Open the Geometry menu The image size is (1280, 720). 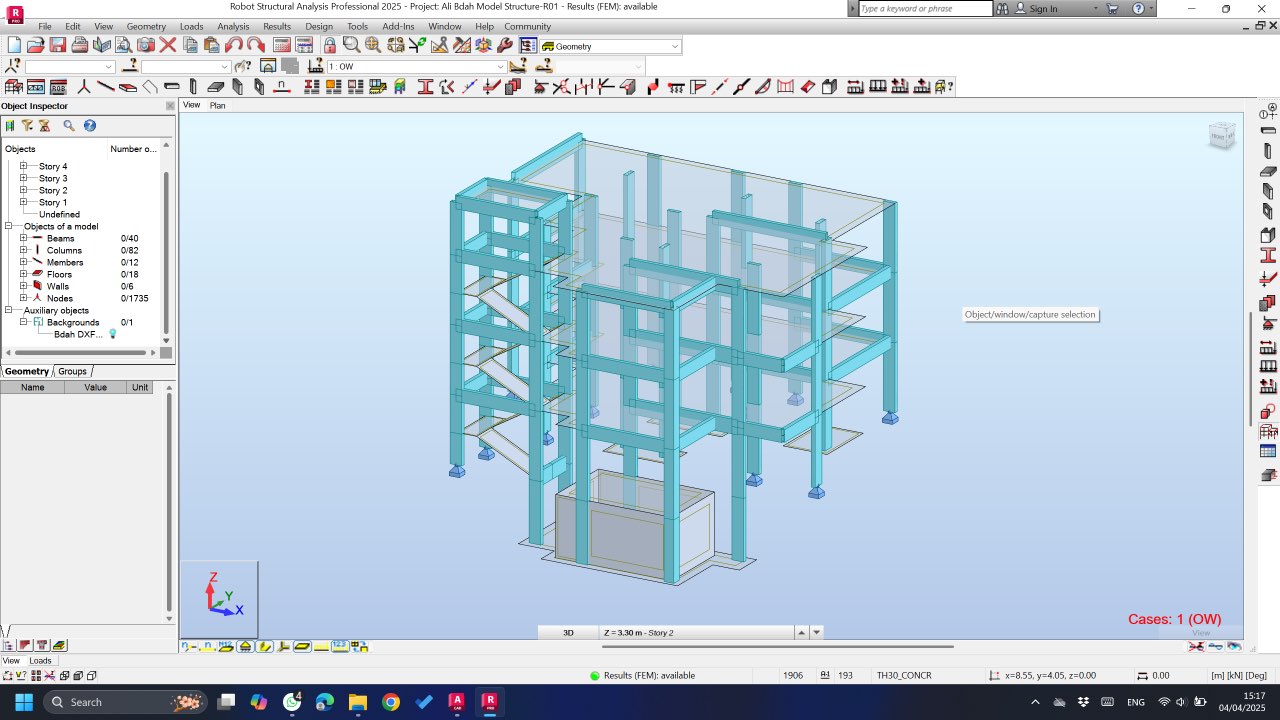pos(146,26)
